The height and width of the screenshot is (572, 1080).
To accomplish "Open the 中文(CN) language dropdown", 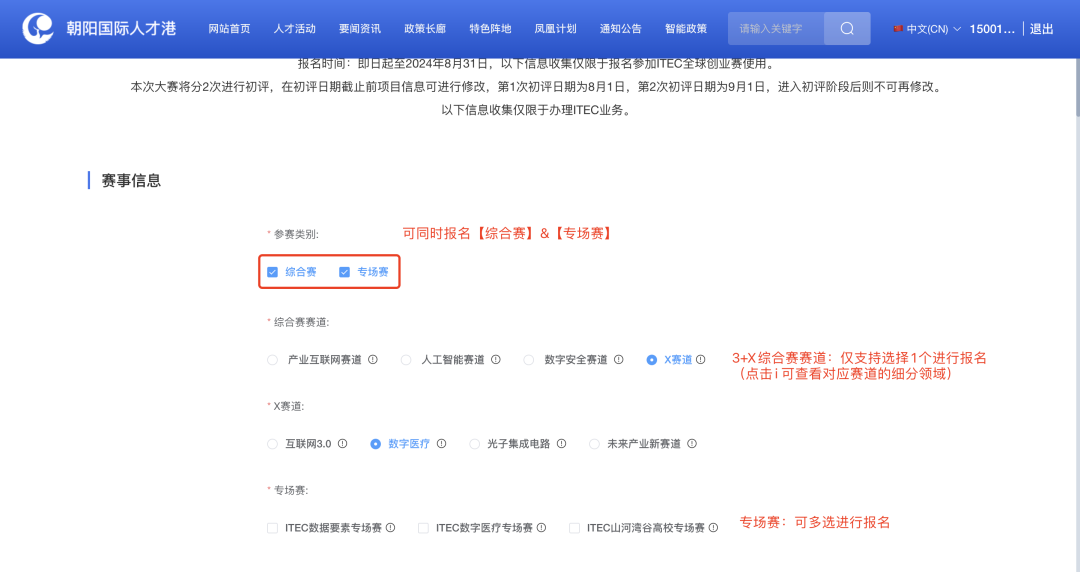I will [x=927, y=29].
